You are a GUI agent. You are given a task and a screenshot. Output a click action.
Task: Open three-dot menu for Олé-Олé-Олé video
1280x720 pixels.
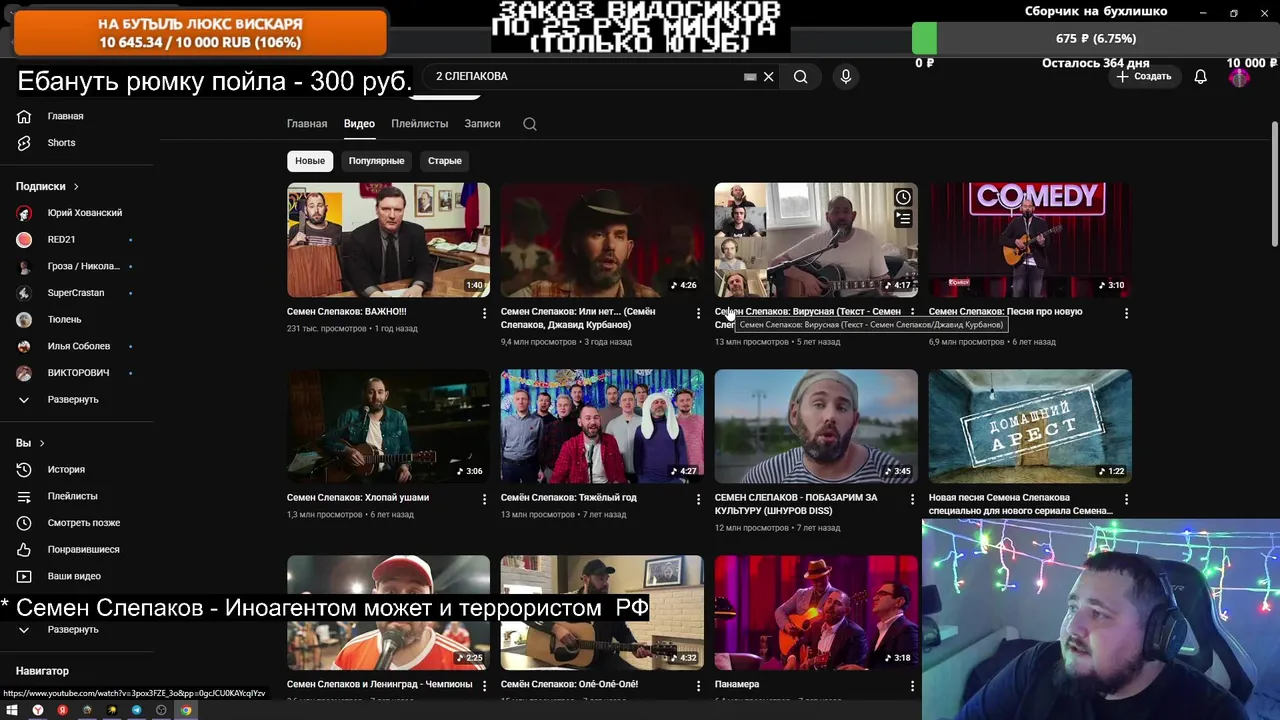click(x=698, y=686)
